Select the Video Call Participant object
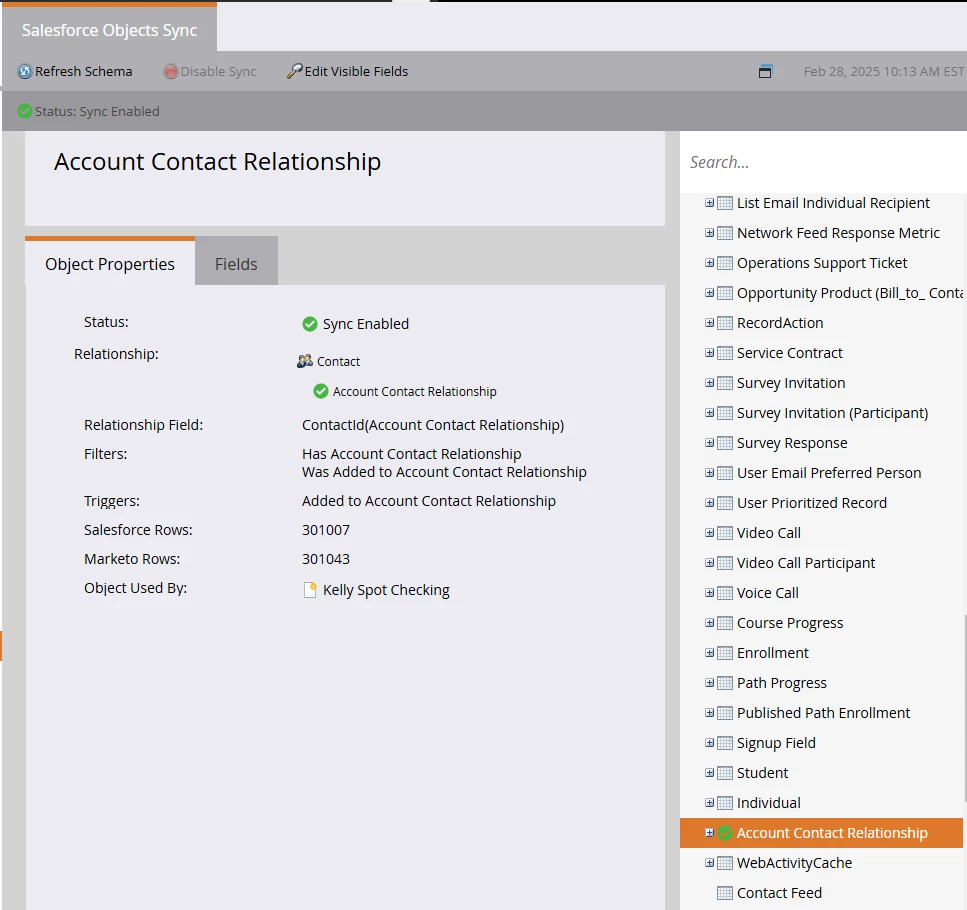The image size is (967, 910). [806, 563]
